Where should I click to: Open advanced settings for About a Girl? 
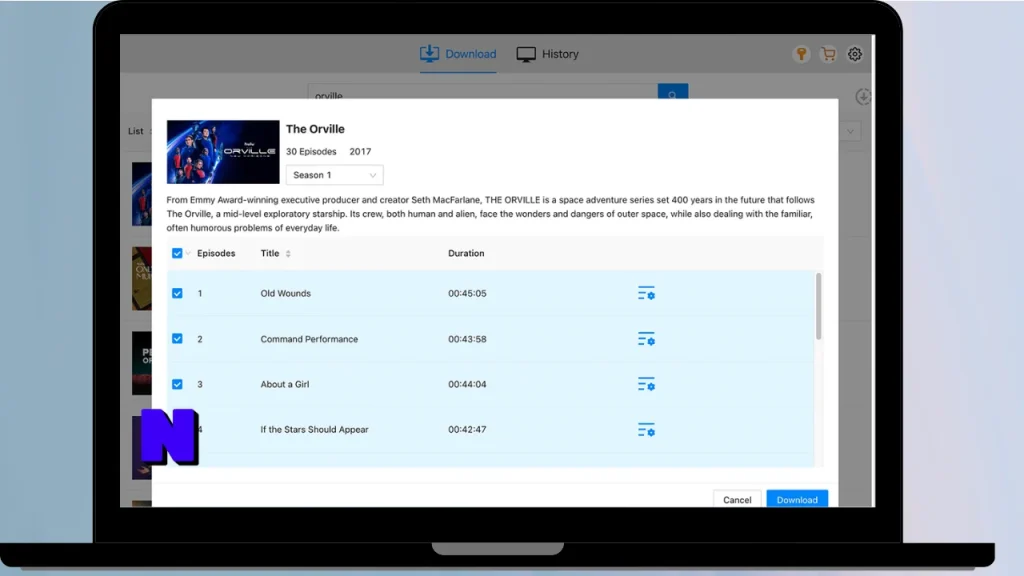[x=646, y=384]
